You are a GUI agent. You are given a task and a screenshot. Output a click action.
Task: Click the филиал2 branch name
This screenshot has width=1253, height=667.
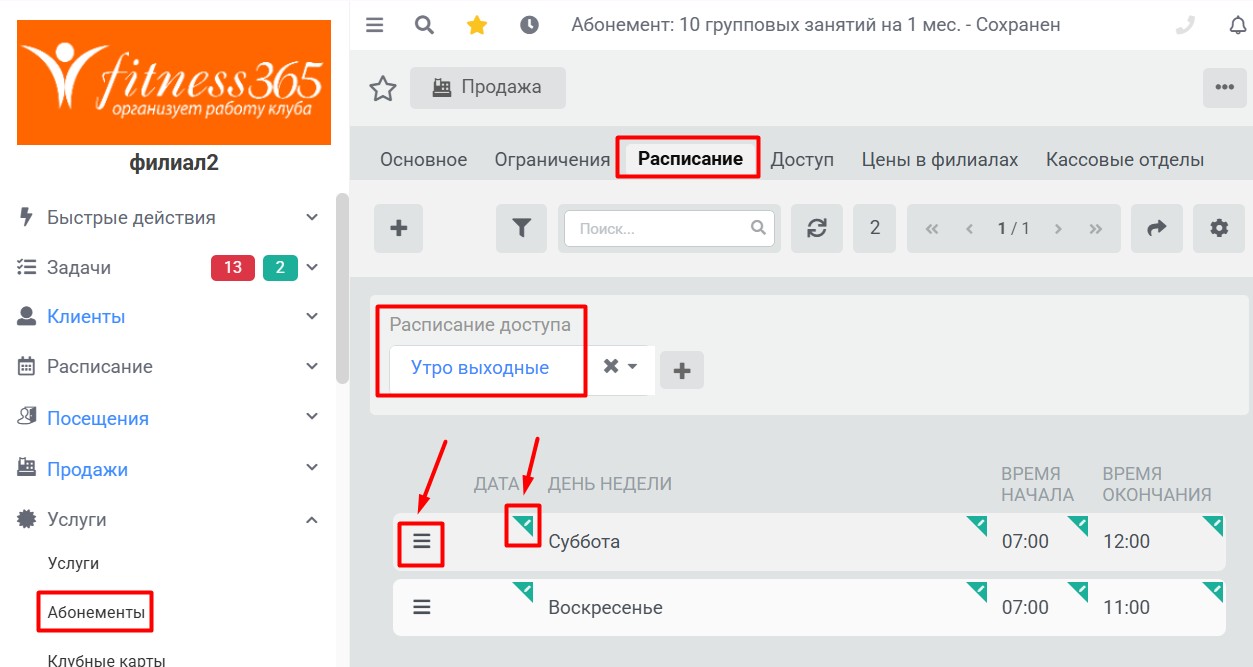point(174,164)
